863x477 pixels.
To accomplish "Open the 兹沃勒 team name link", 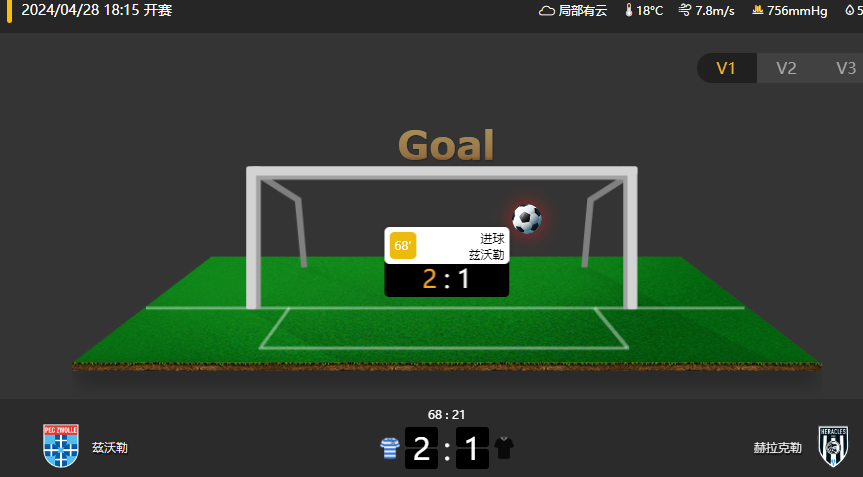I will click(x=110, y=448).
